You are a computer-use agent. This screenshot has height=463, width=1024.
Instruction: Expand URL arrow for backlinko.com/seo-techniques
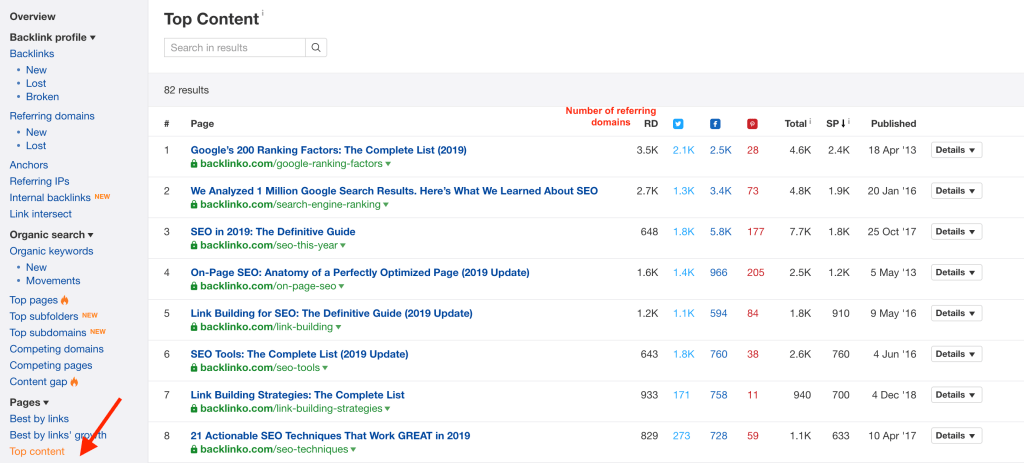tap(353, 450)
